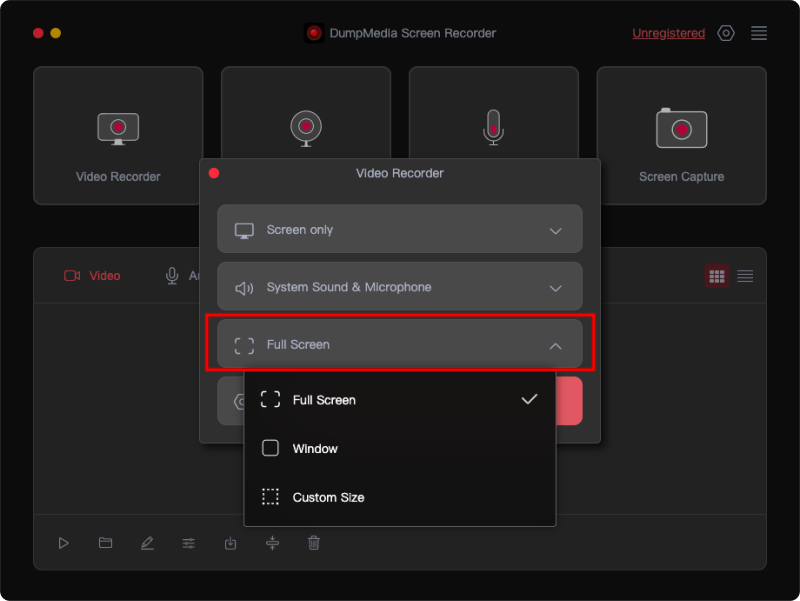Open settings gear icon in title bar
This screenshot has height=601, width=800.
coord(726,33)
